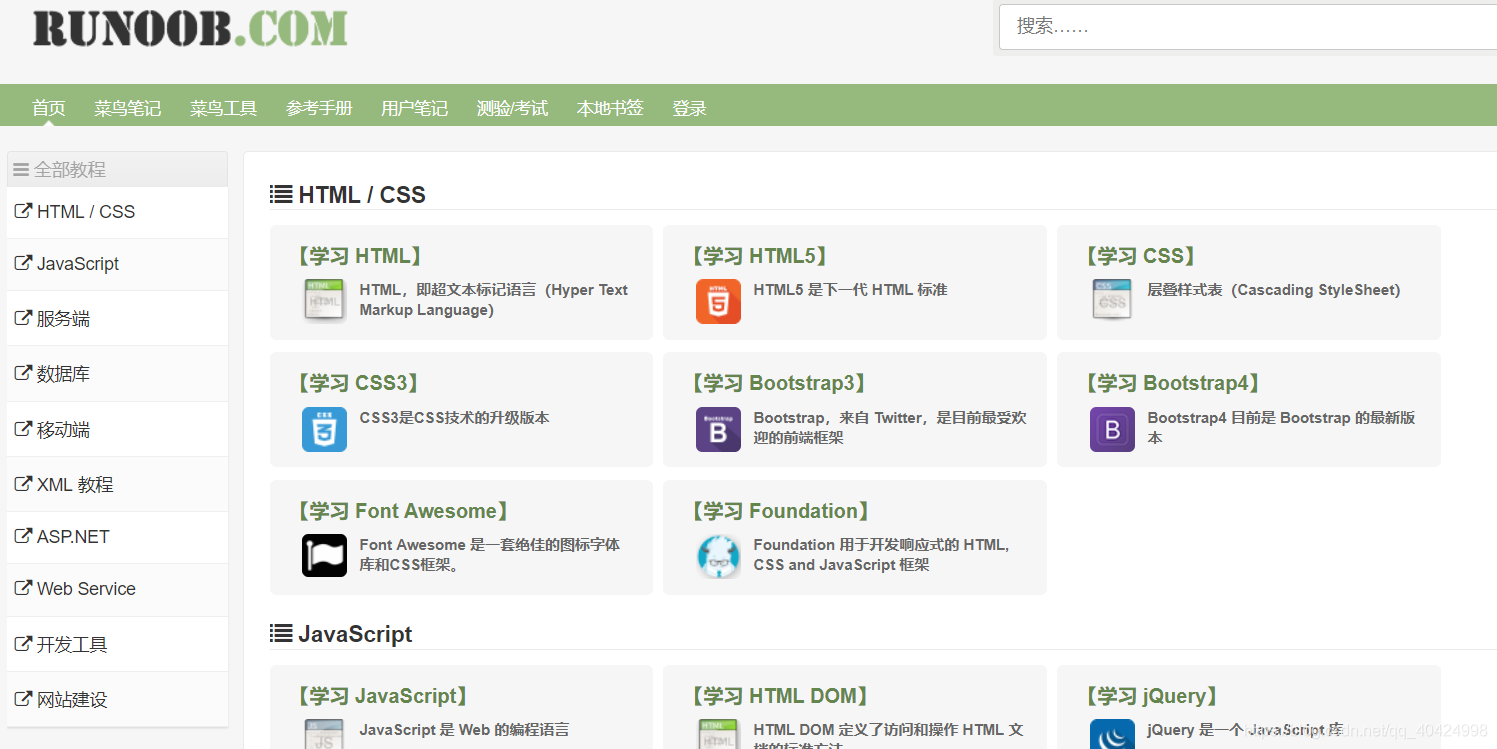
Task: Click the list icon beside 全部教程
Action: [x=21, y=170]
